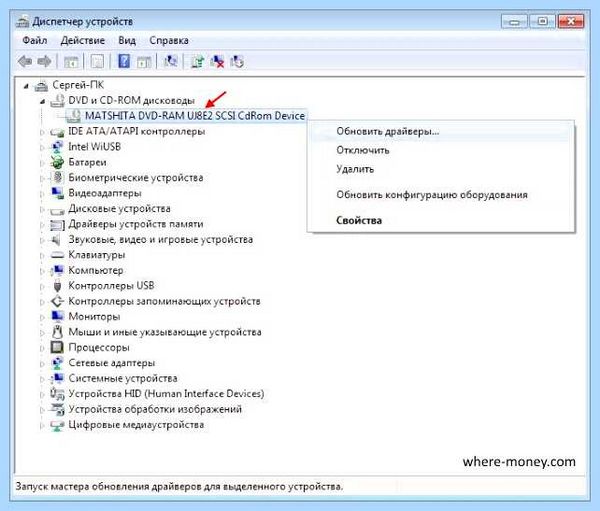Expand the Компьютер node arrow
The image size is (600, 511).
tap(42, 271)
